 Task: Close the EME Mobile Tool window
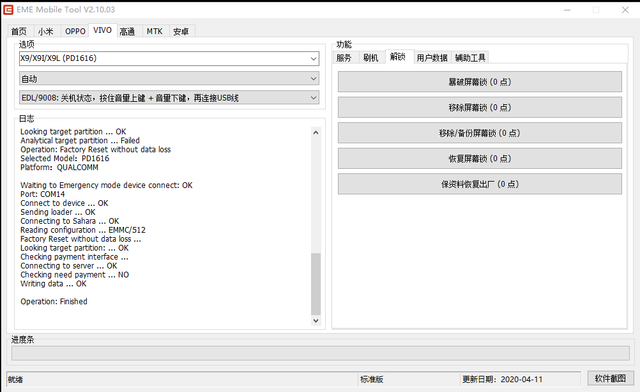[625, 10]
